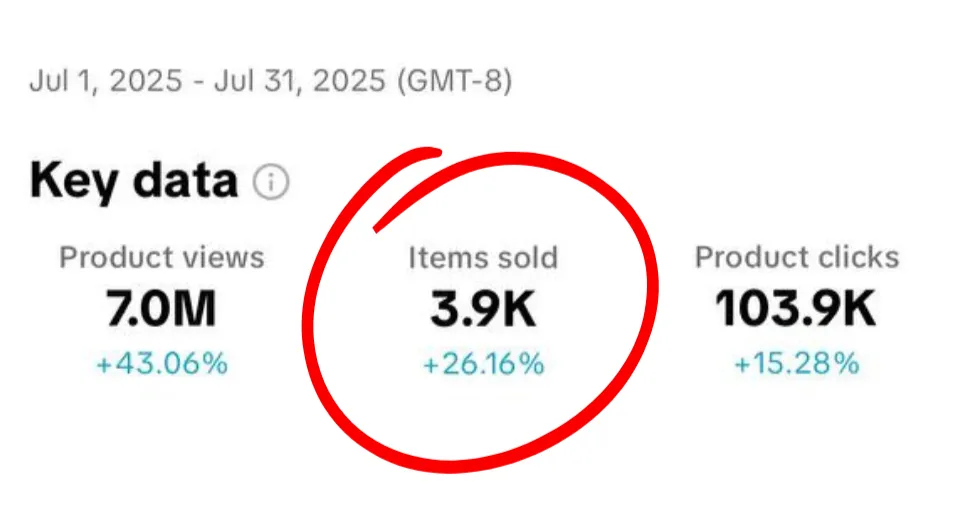Open the Product clicks metric label
This screenshot has height=530, width=960.
(797, 257)
